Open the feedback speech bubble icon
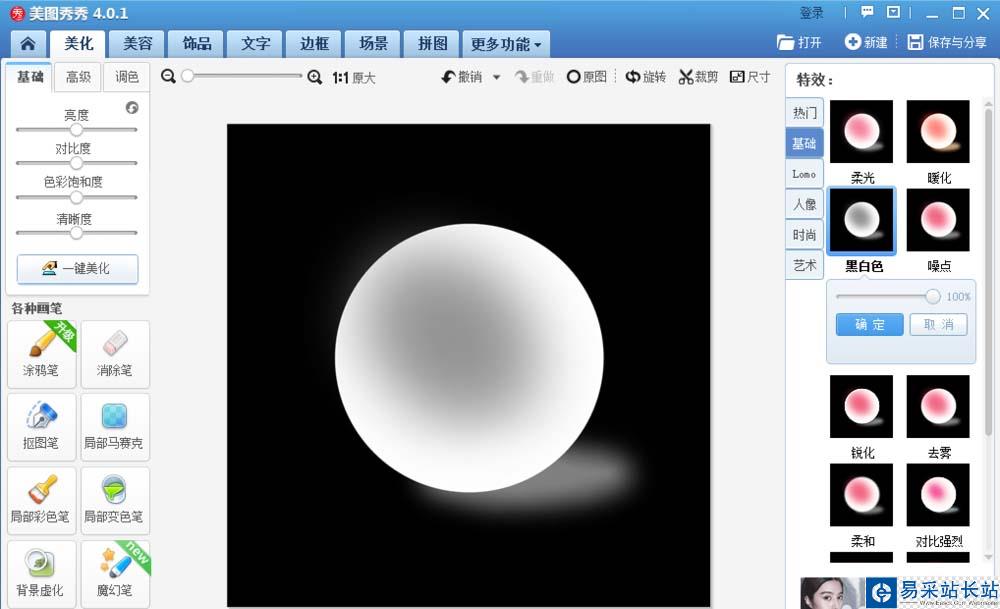 point(867,12)
